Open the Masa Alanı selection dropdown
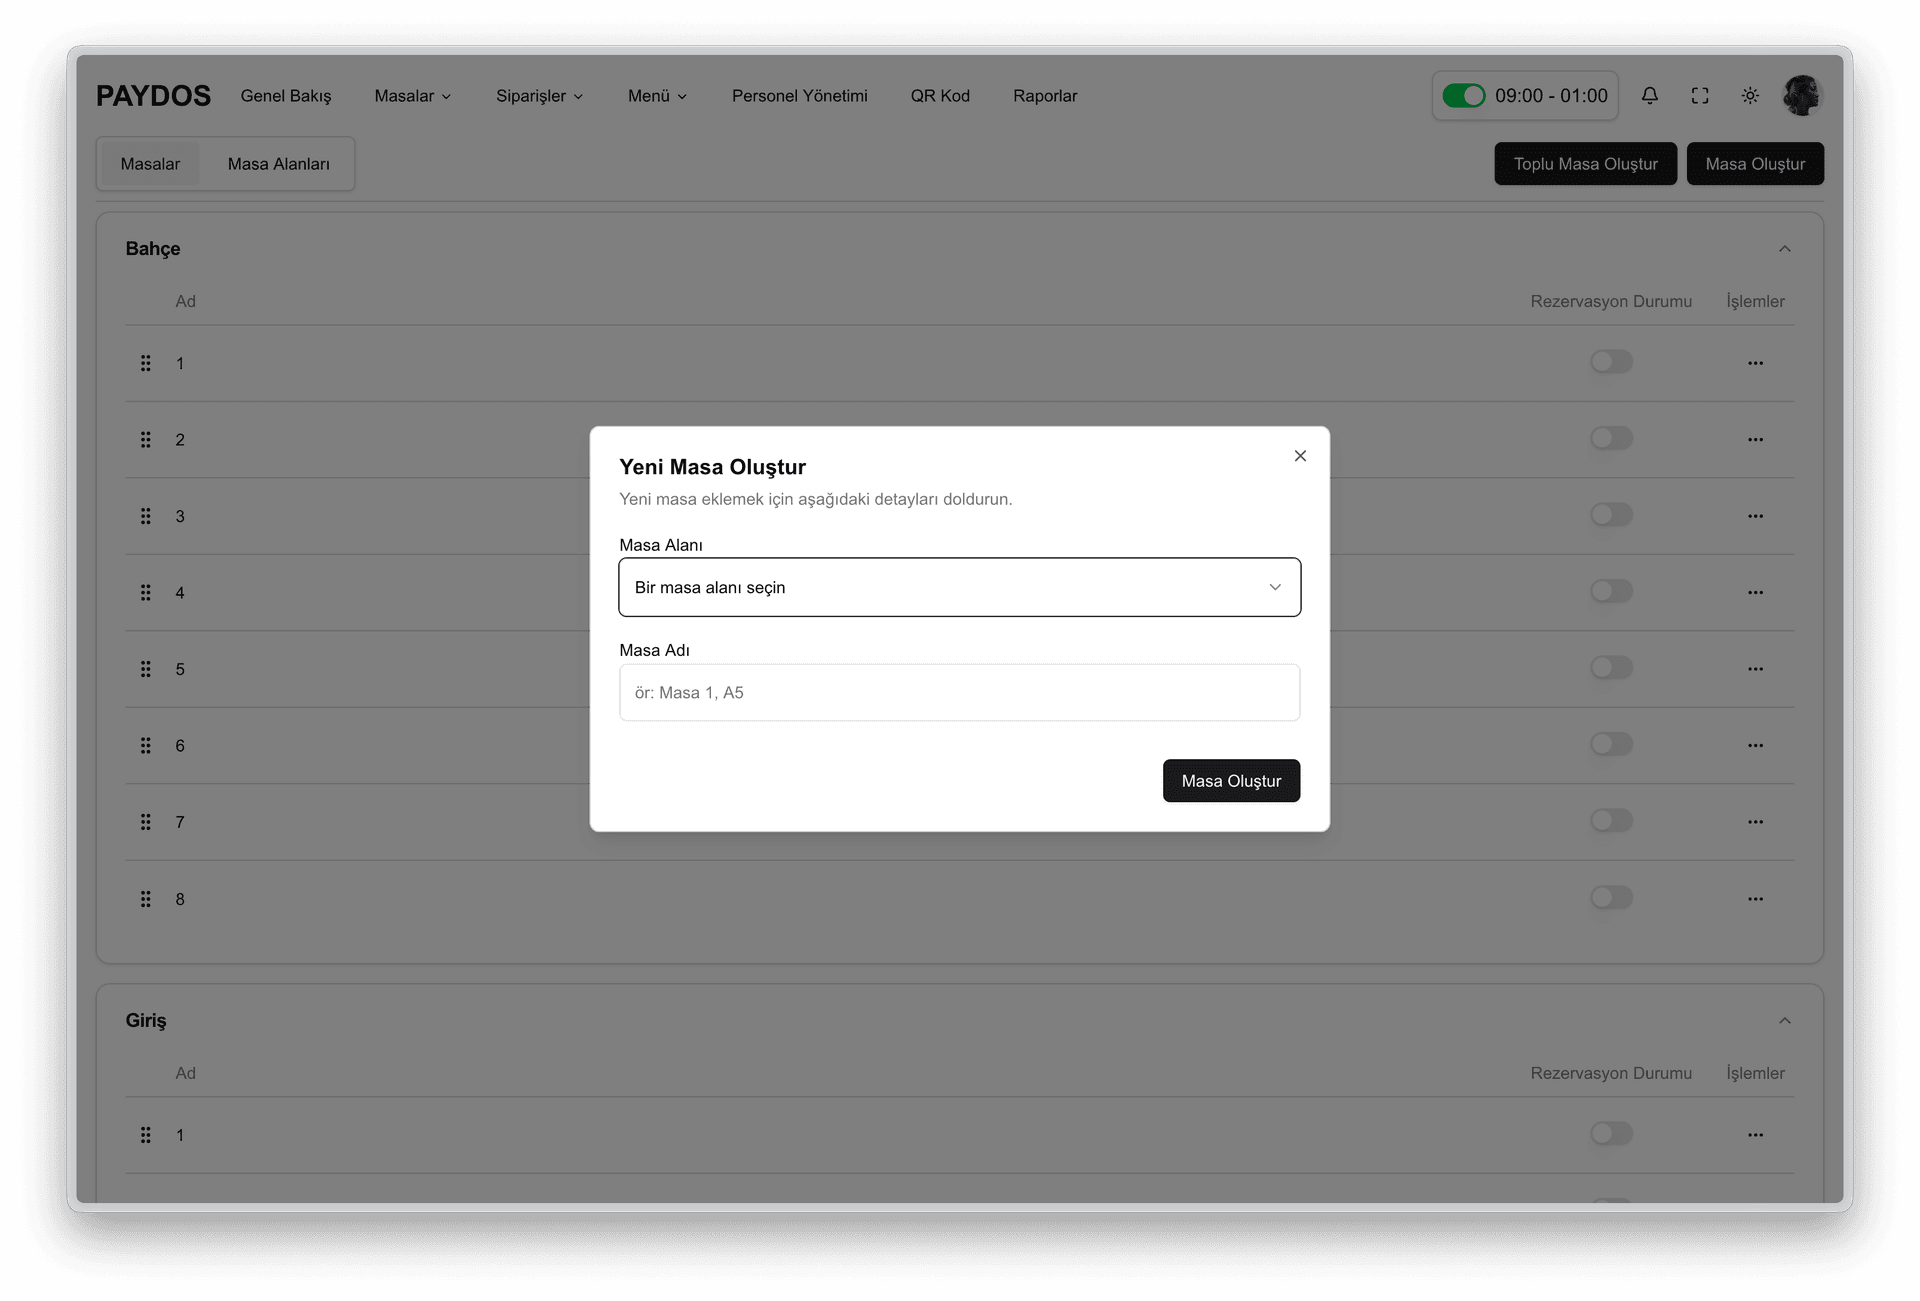The image size is (1920, 1301). pyautogui.click(x=959, y=588)
